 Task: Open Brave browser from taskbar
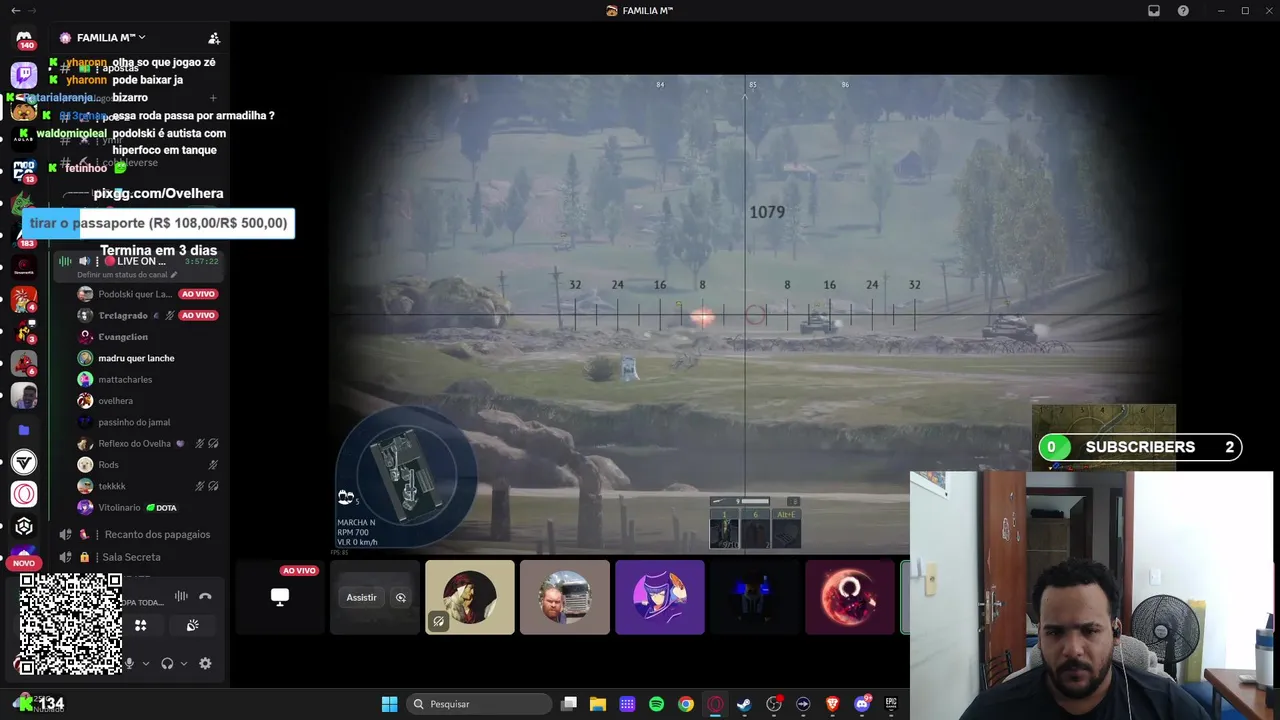pos(832,704)
